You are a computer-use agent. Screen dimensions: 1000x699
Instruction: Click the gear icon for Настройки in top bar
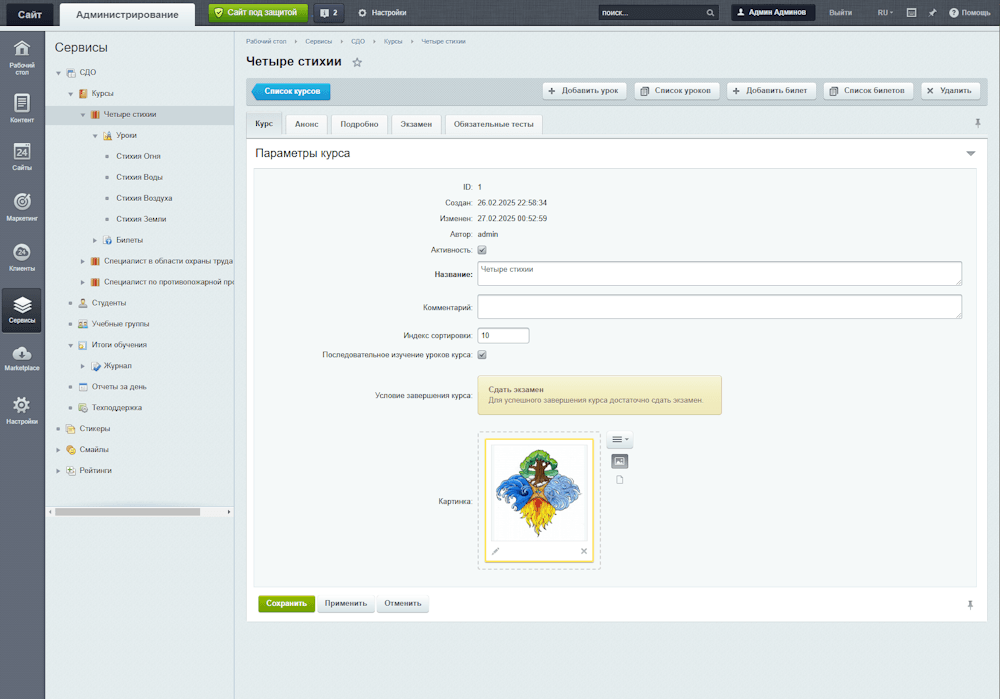click(x=362, y=13)
